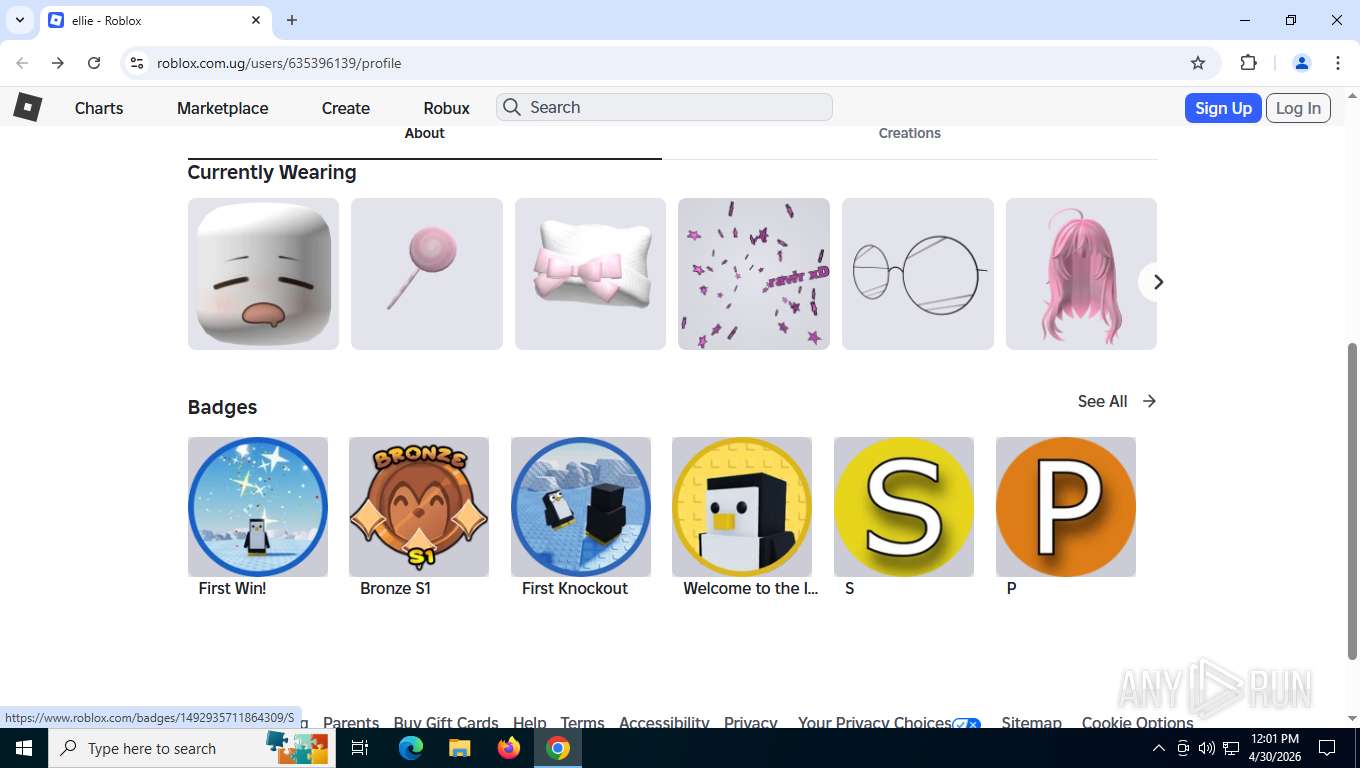Click the Roblox logo home icon
This screenshot has height=768, width=1360.
pos(27,107)
